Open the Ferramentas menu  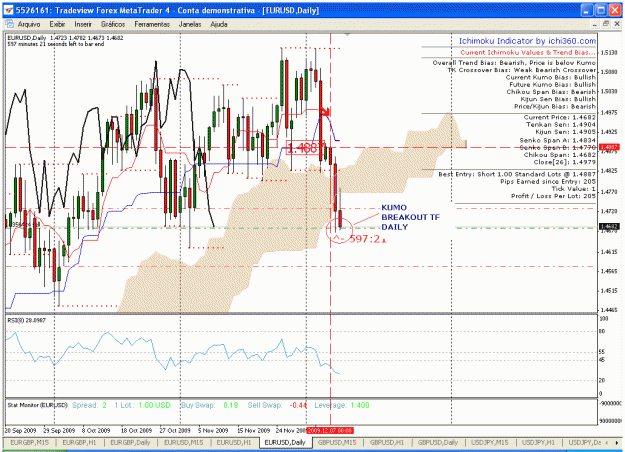(152, 24)
